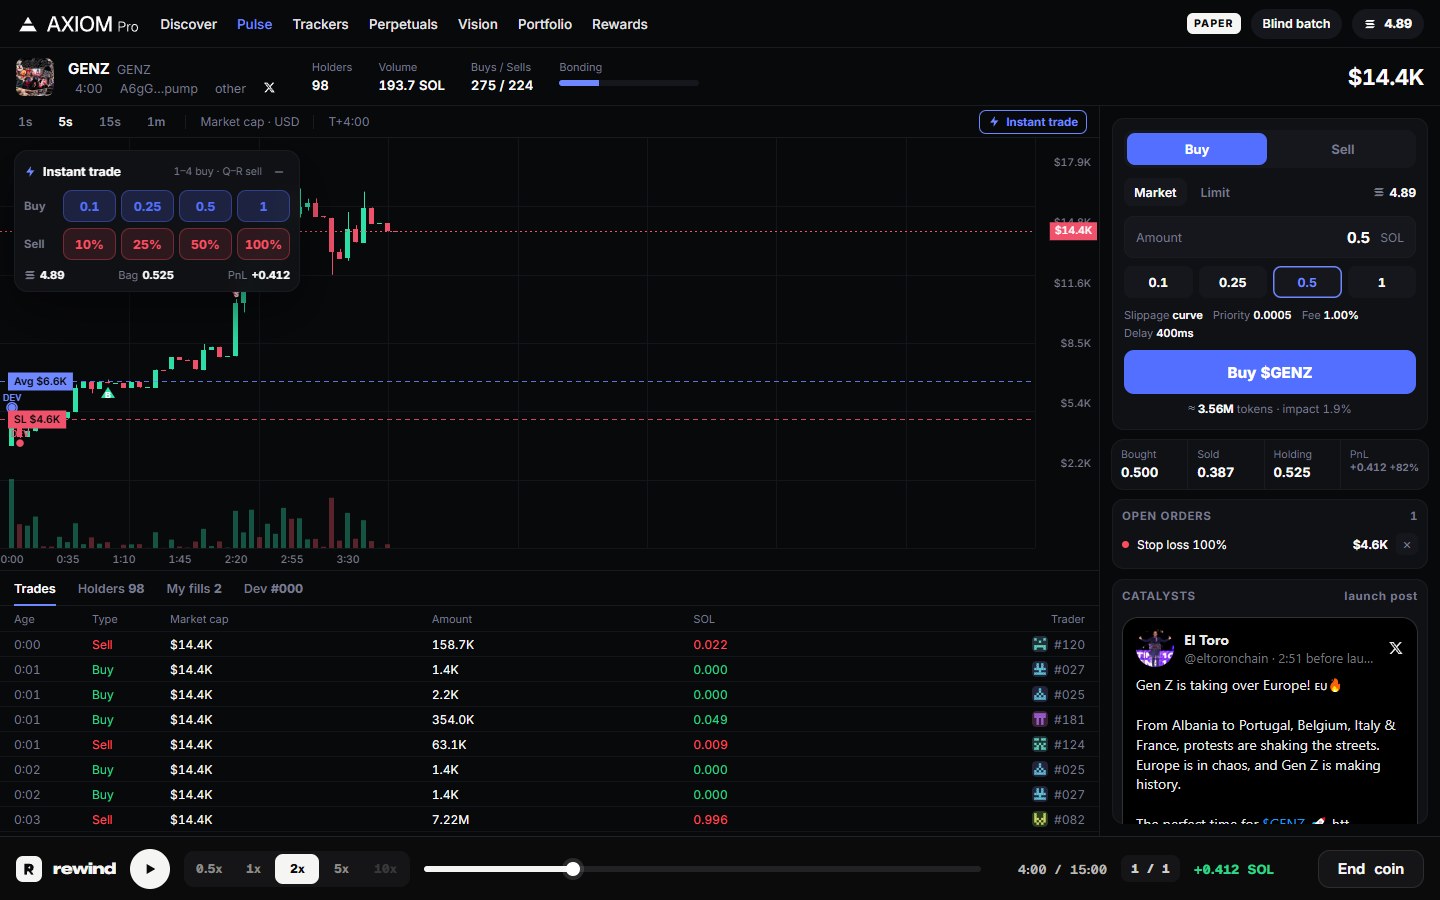
Task: Select Market order type
Action: click(x=1155, y=192)
